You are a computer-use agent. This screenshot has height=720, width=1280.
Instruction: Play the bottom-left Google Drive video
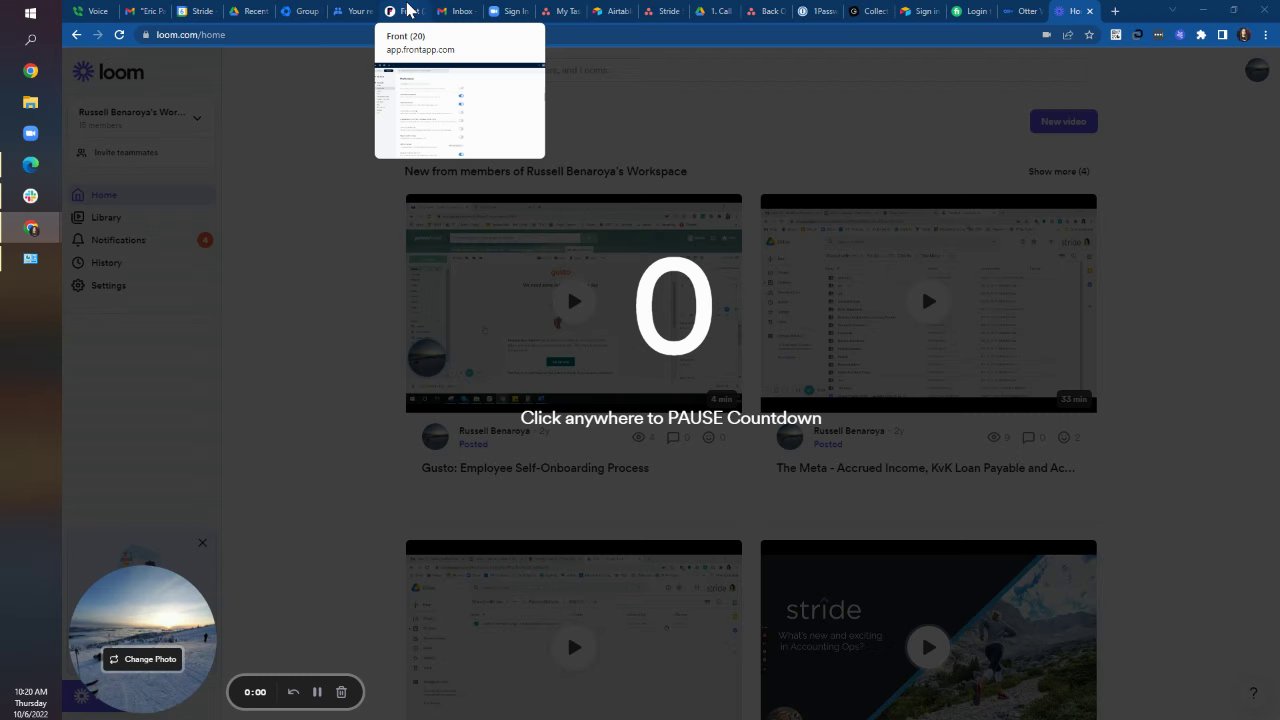574,647
